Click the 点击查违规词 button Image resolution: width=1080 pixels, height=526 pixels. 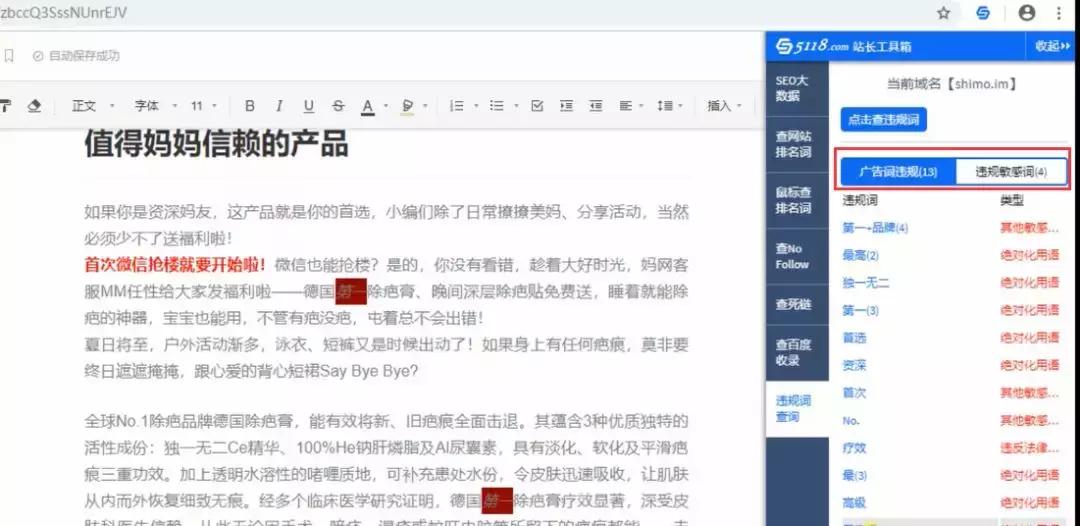pyautogui.click(x=884, y=120)
